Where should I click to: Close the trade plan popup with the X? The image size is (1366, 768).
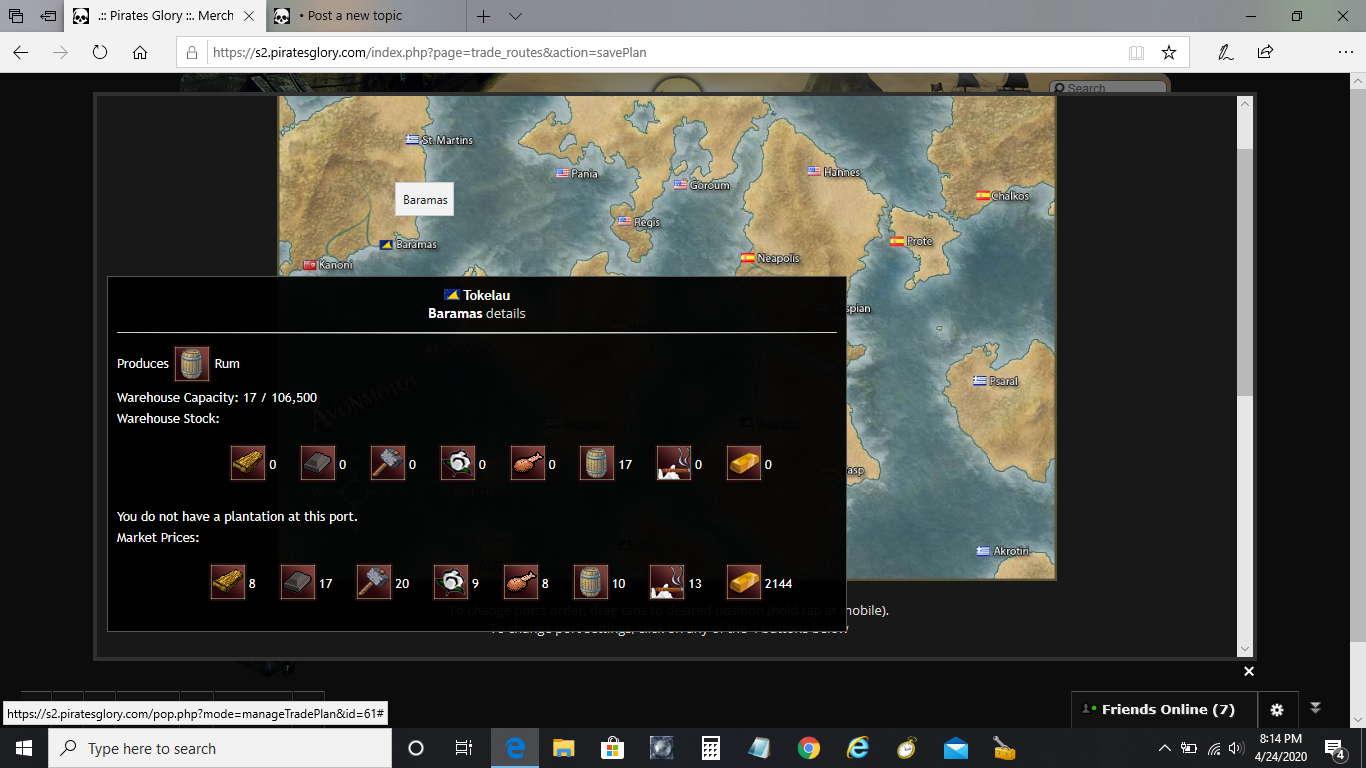(x=1248, y=671)
